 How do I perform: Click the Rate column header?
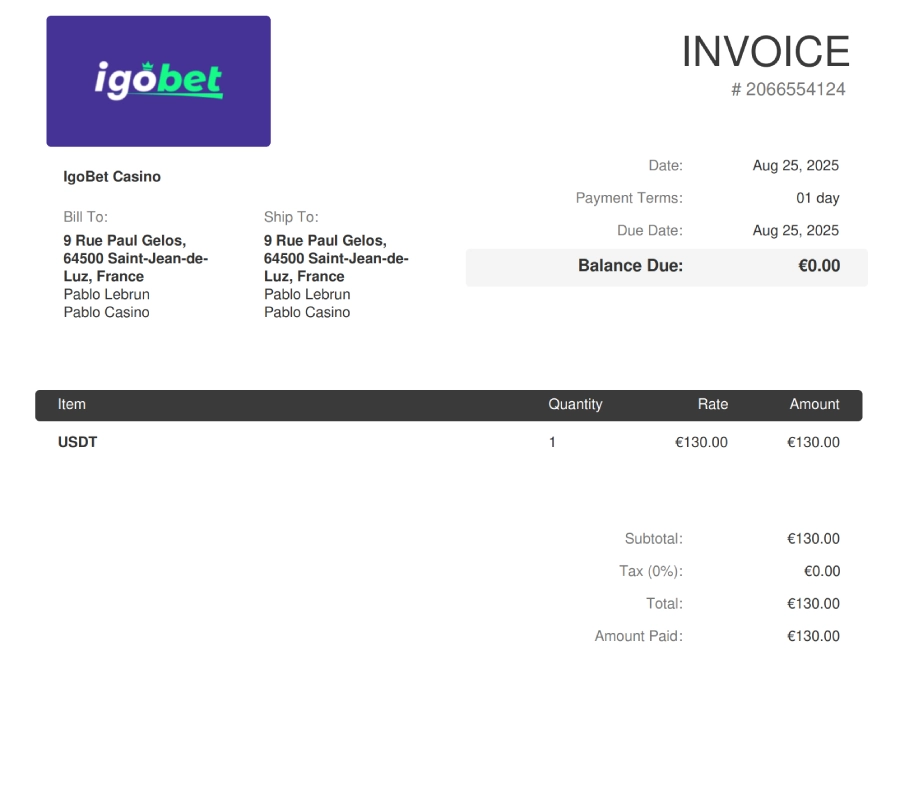pyautogui.click(x=712, y=405)
